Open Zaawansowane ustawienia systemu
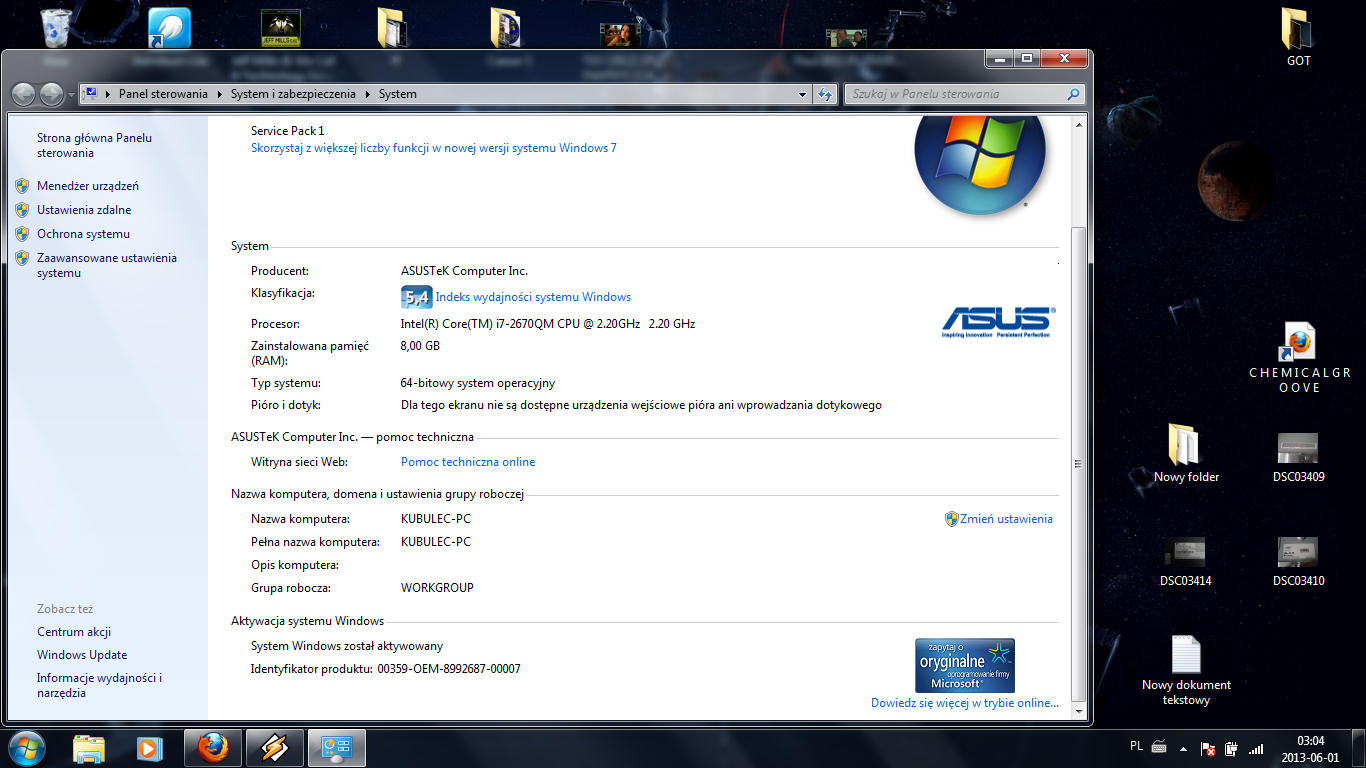 point(107,265)
